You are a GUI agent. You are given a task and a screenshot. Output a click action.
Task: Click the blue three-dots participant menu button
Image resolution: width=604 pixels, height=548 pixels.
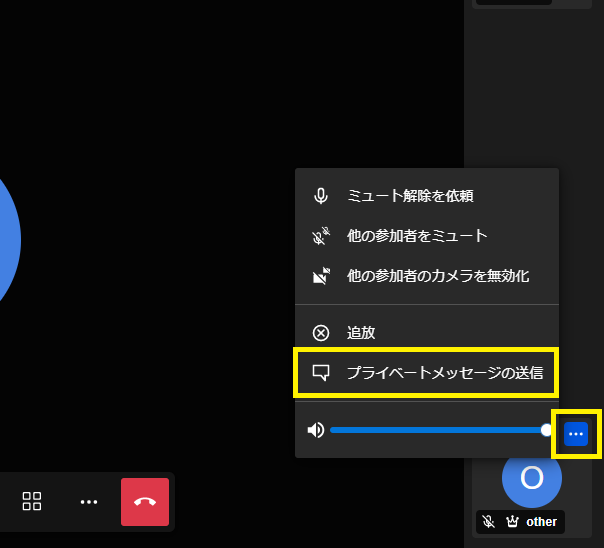click(x=576, y=434)
